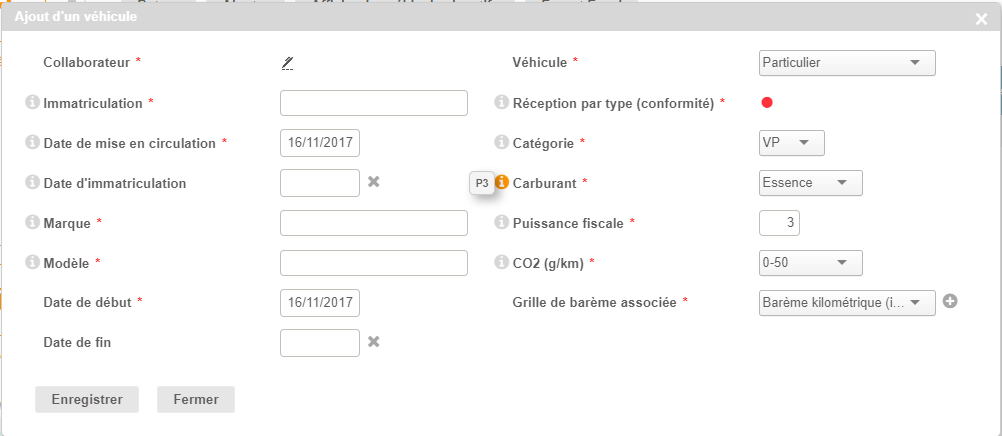Focus the Immatriculation text field
Viewport: 1002px width, 436px height.
click(x=374, y=103)
